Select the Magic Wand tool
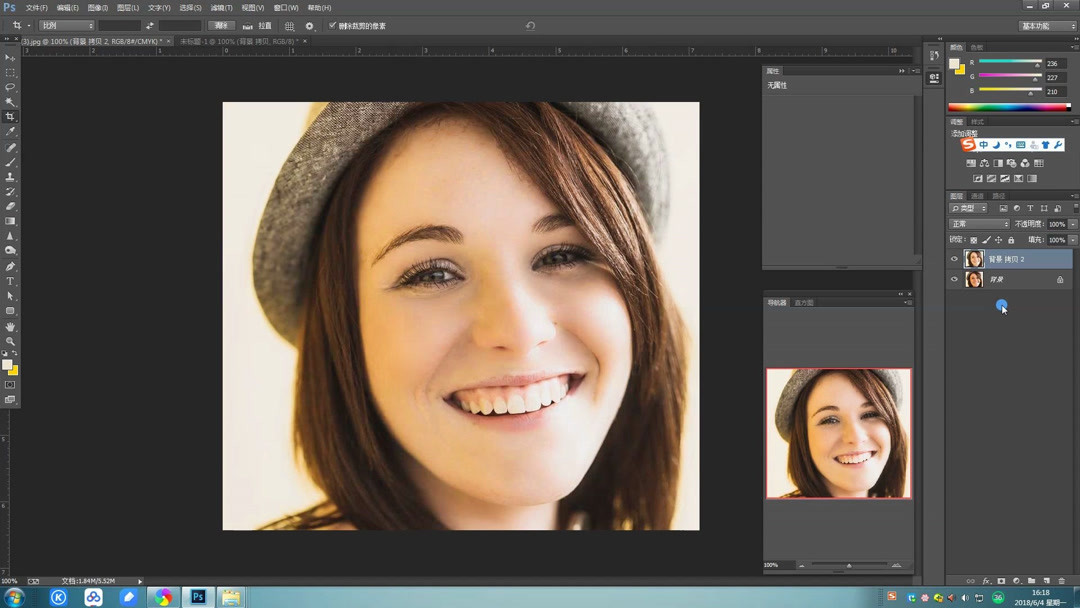 pos(10,102)
